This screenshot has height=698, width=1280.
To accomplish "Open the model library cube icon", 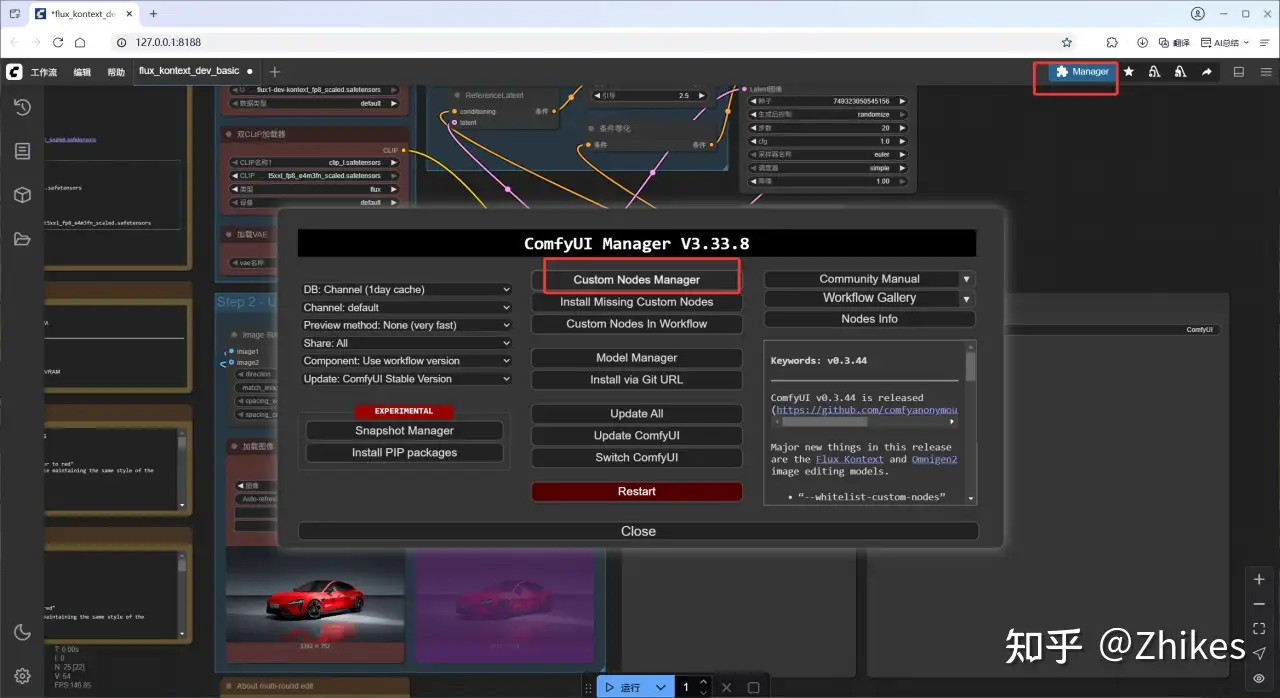I will (x=22, y=195).
